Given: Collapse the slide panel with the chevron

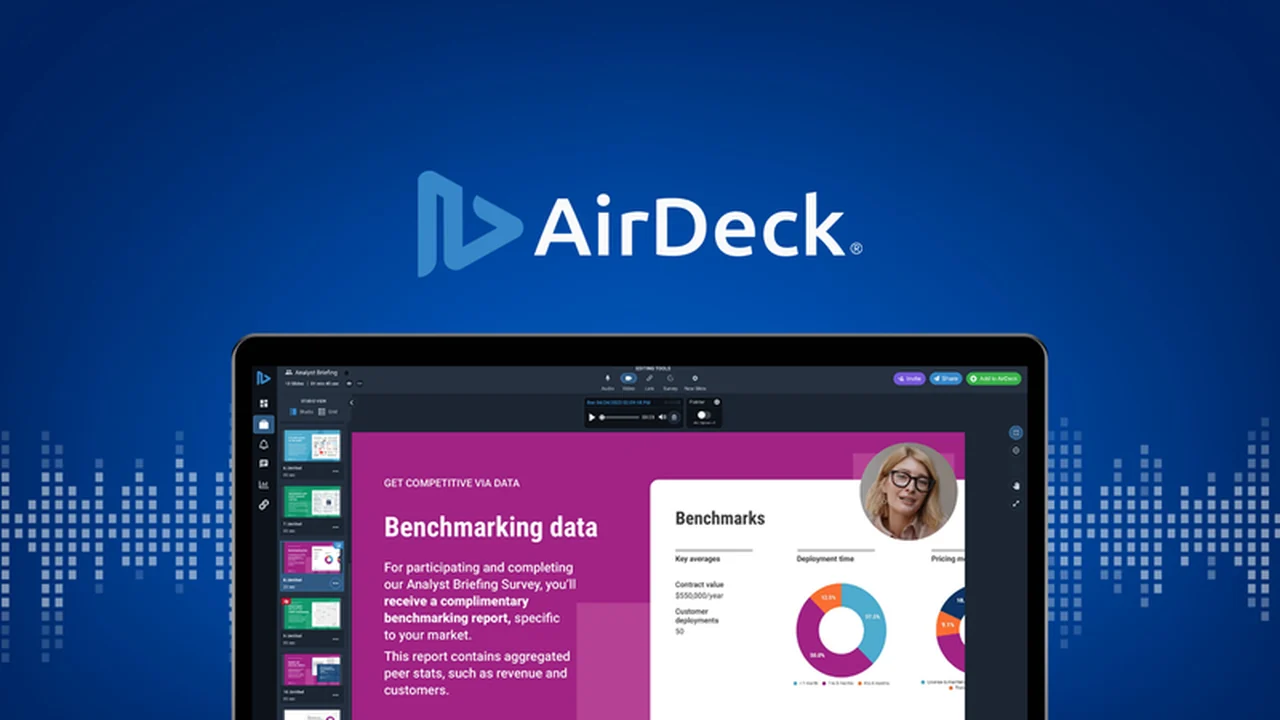Looking at the screenshot, I should [351, 402].
